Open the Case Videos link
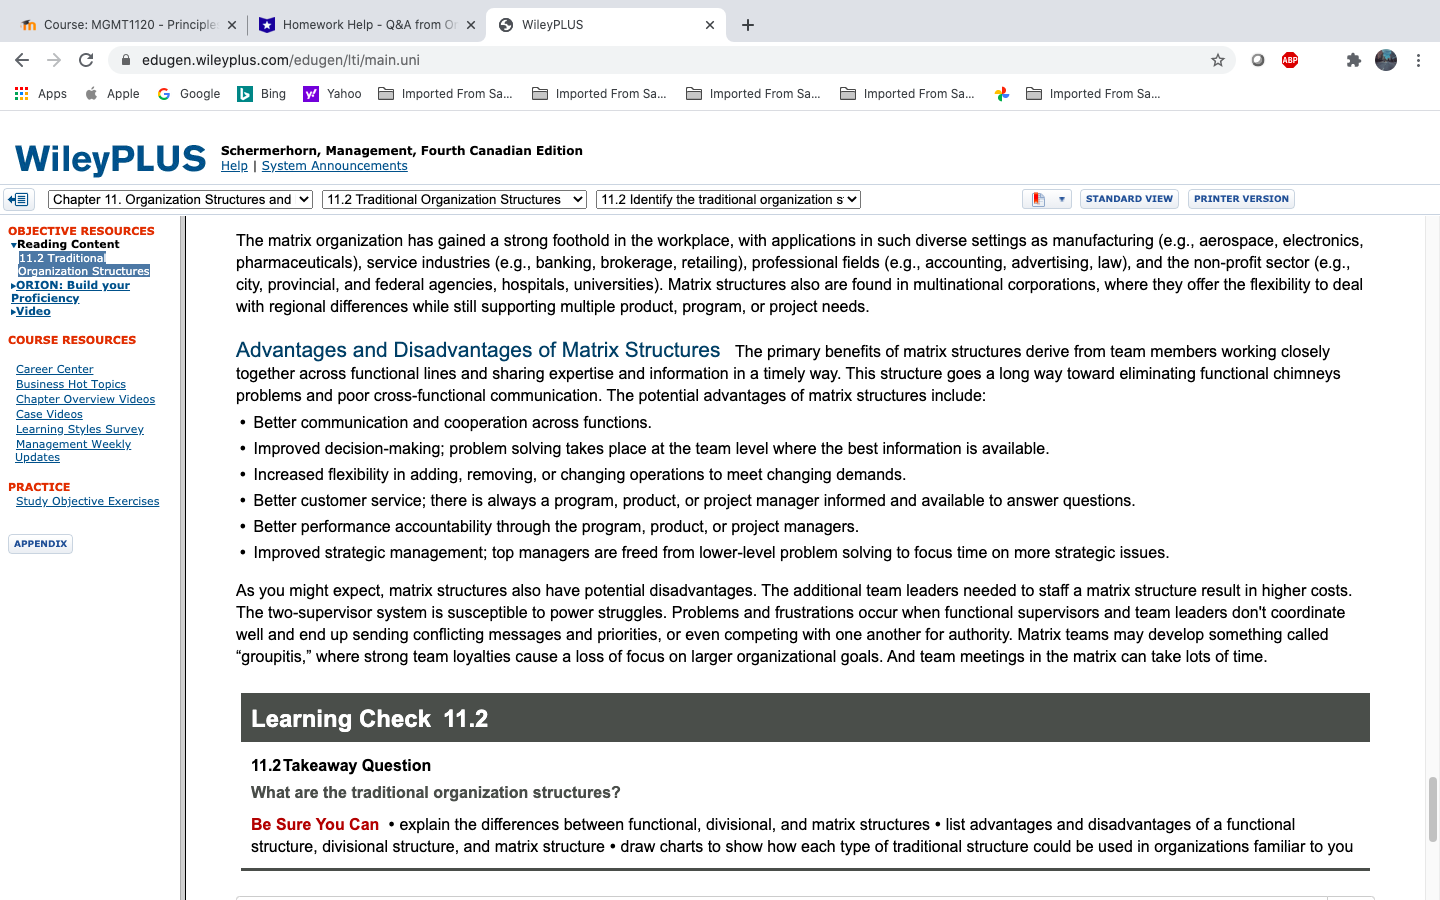 coord(49,414)
